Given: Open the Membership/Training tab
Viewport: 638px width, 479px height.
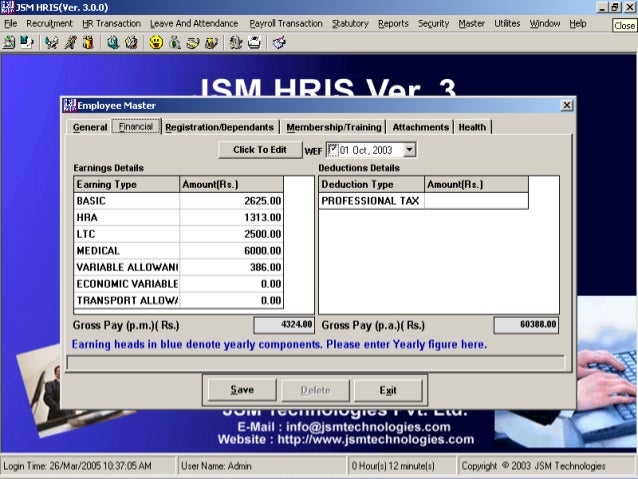Looking at the screenshot, I should click(334, 127).
